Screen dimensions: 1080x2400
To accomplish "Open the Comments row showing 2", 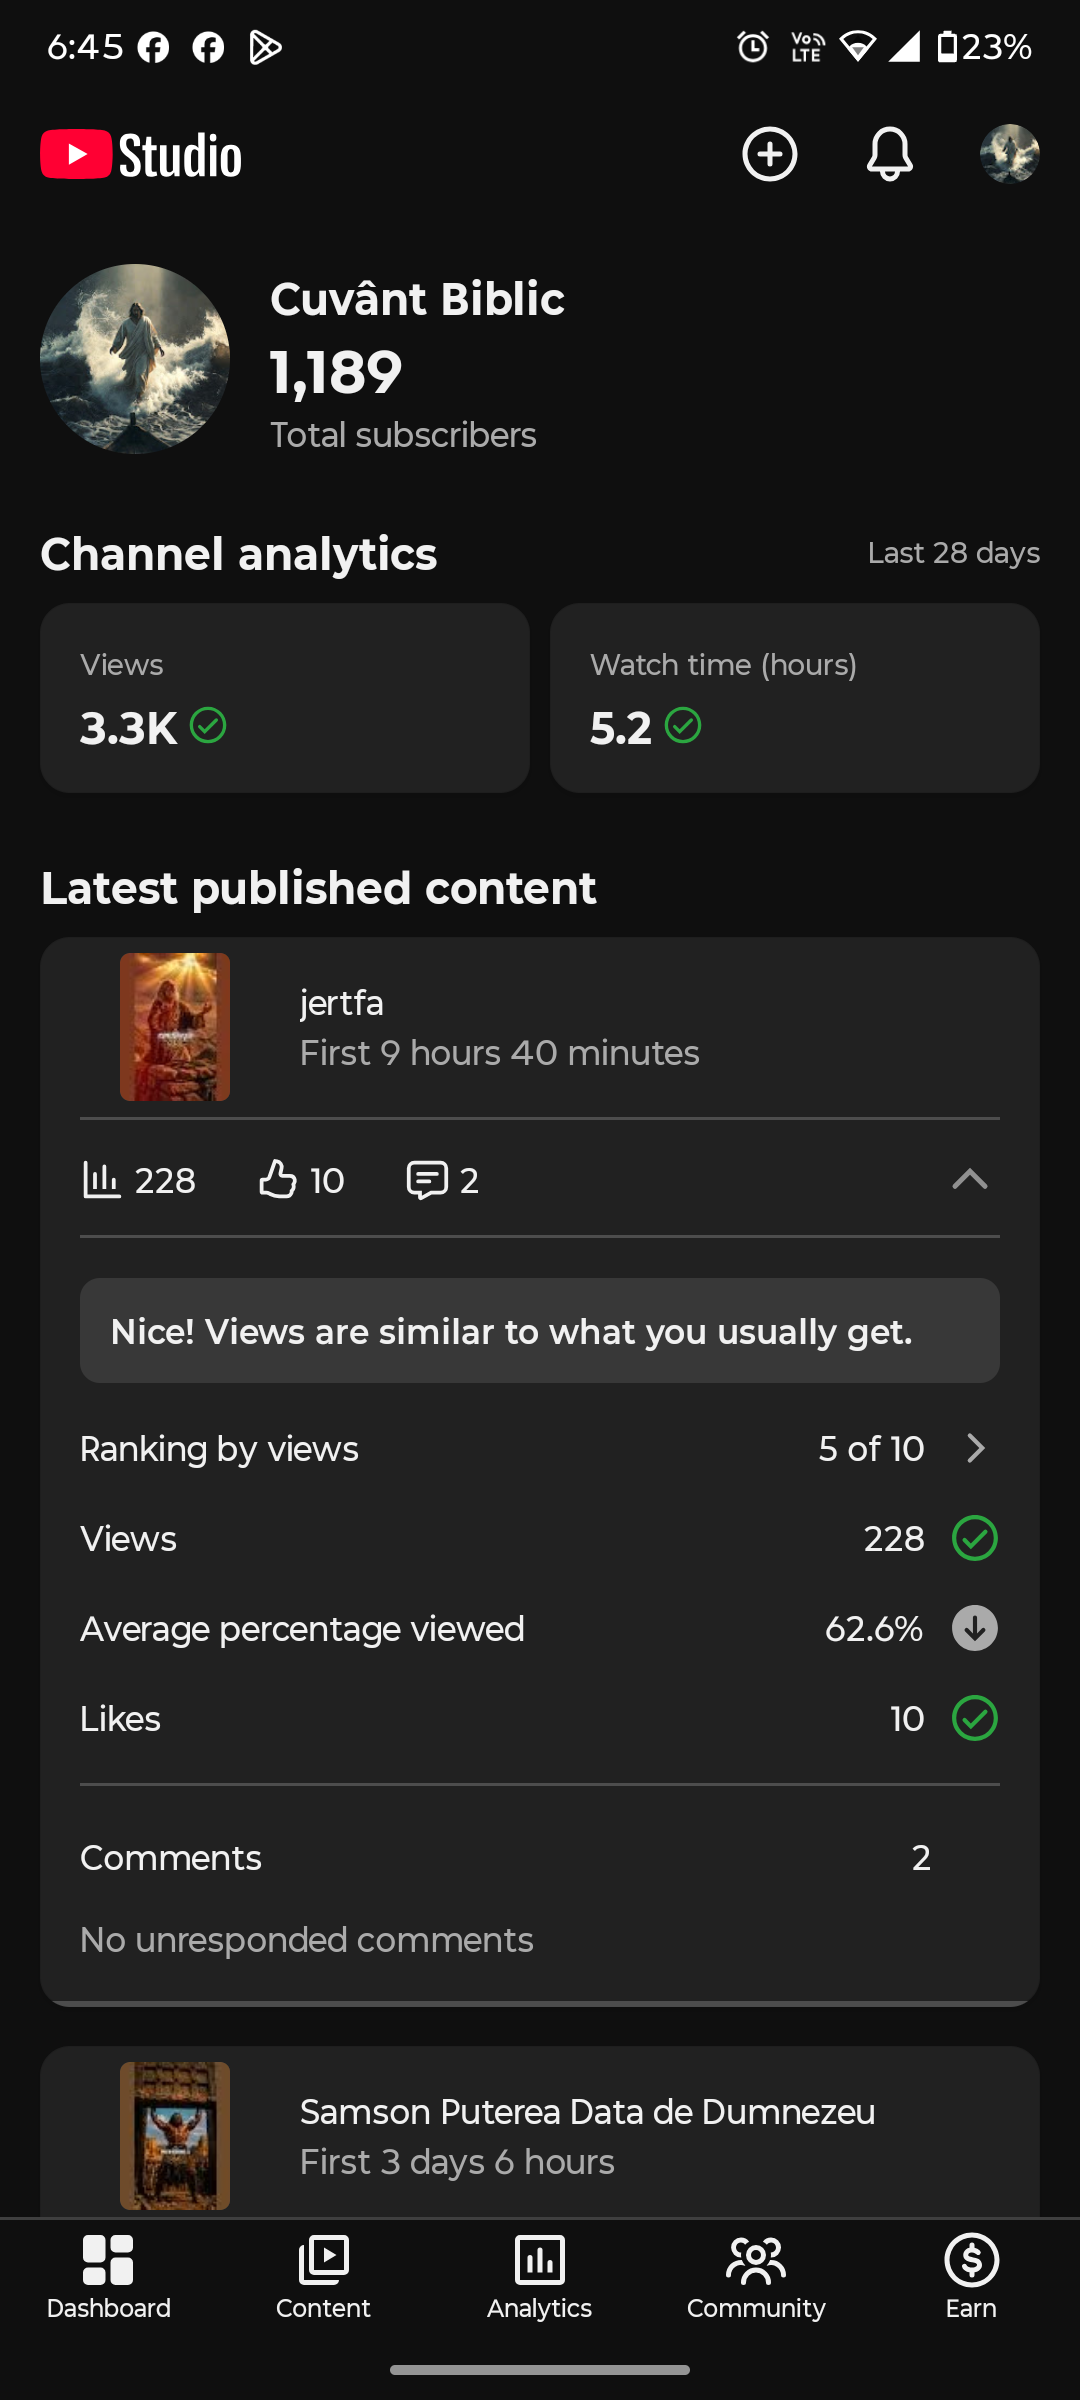I will pos(540,1858).
